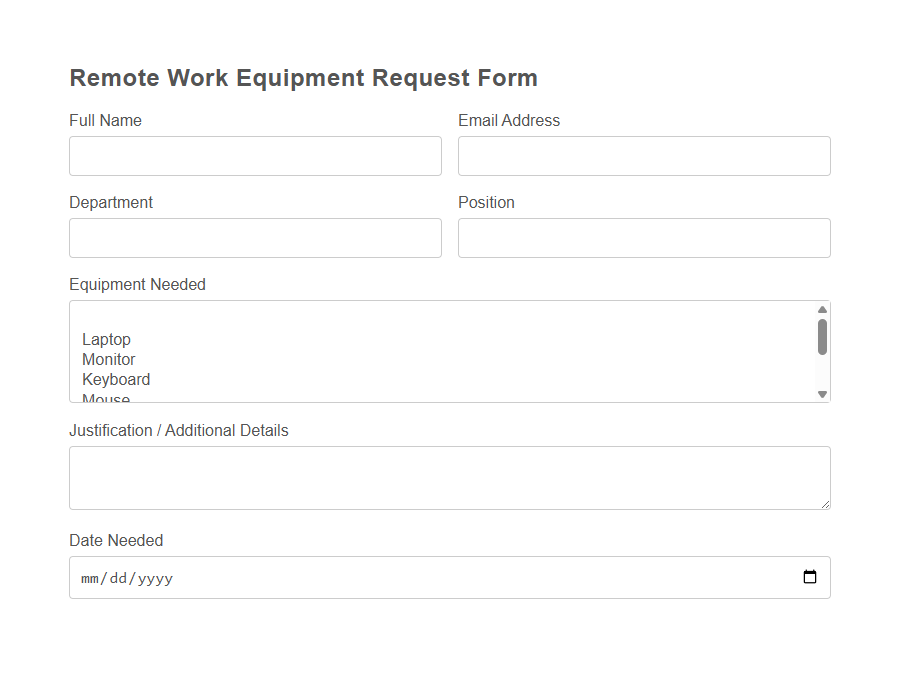This screenshot has width=900, height=681.
Task: Open the date picker calendar icon
Action: tap(809, 576)
